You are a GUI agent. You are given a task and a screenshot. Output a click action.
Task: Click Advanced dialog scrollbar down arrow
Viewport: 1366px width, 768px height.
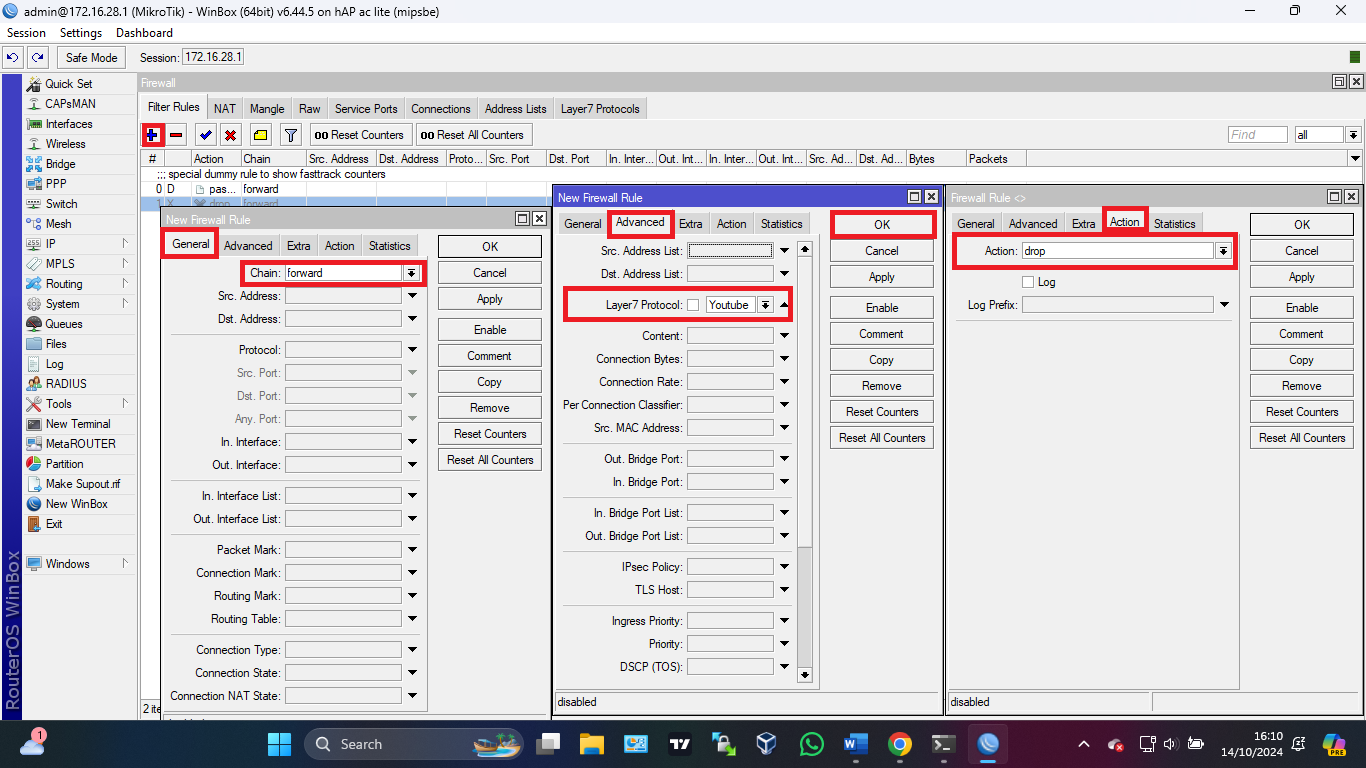(805, 675)
